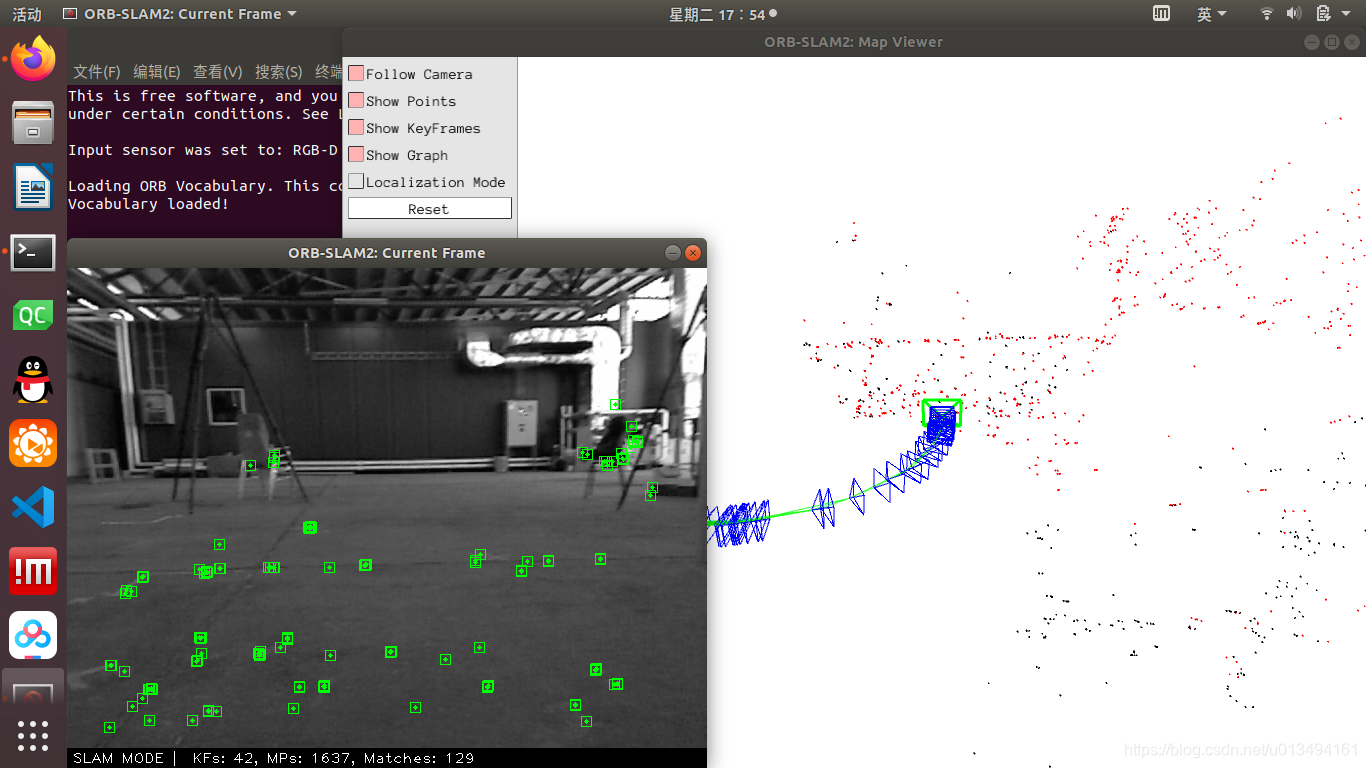Enable Localization Mode checkbox
The width and height of the screenshot is (1366, 768).
[356, 181]
